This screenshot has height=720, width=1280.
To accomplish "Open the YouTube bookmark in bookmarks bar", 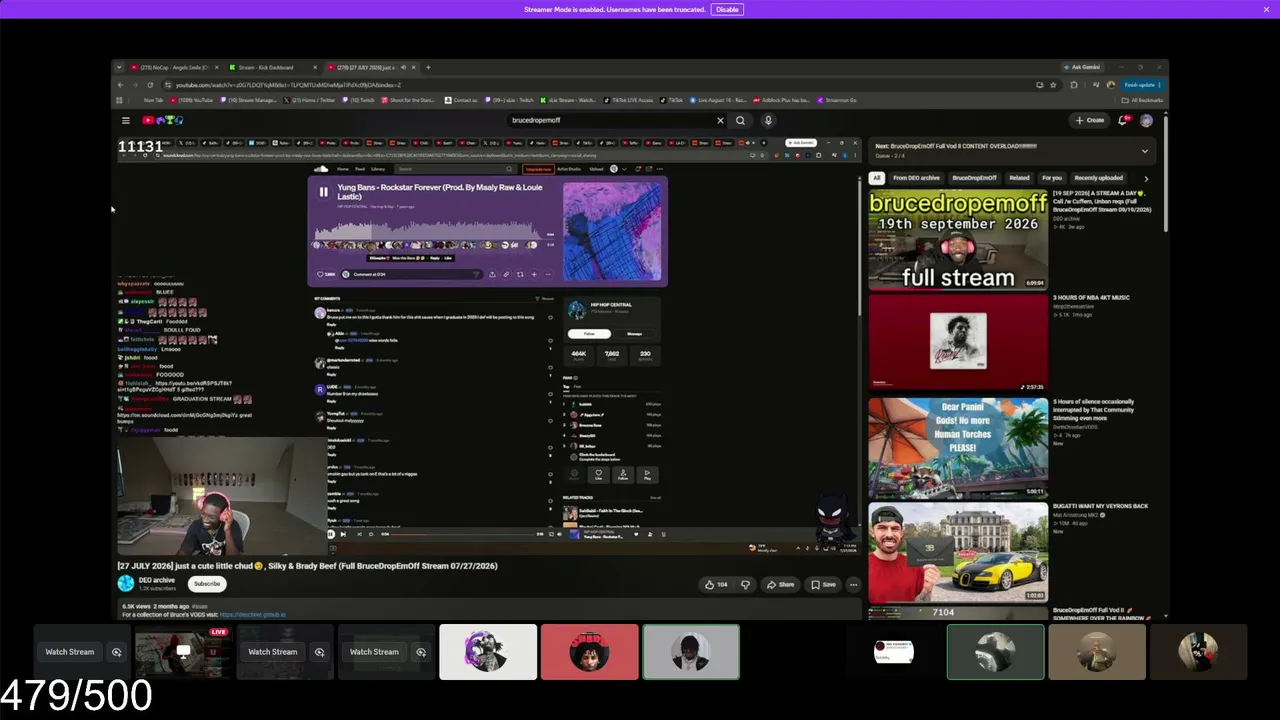I will click(193, 100).
